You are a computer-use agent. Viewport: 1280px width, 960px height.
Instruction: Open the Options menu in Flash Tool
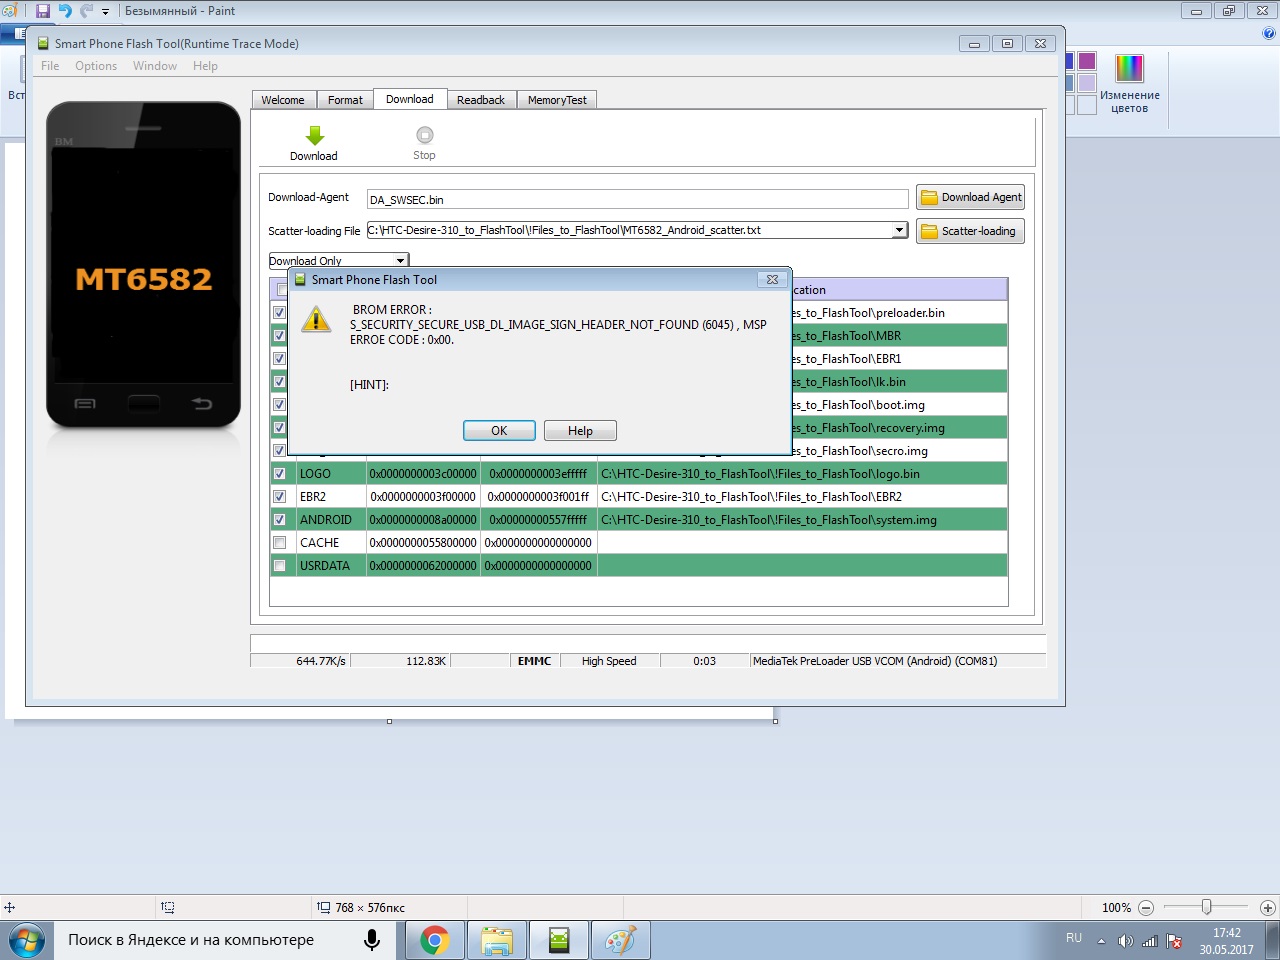tap(96, 66)
